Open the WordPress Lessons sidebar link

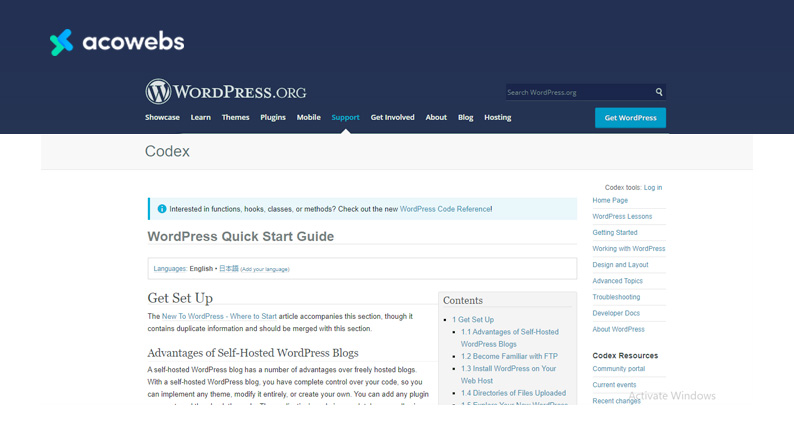pyautogui.click(x=622, y=216)
